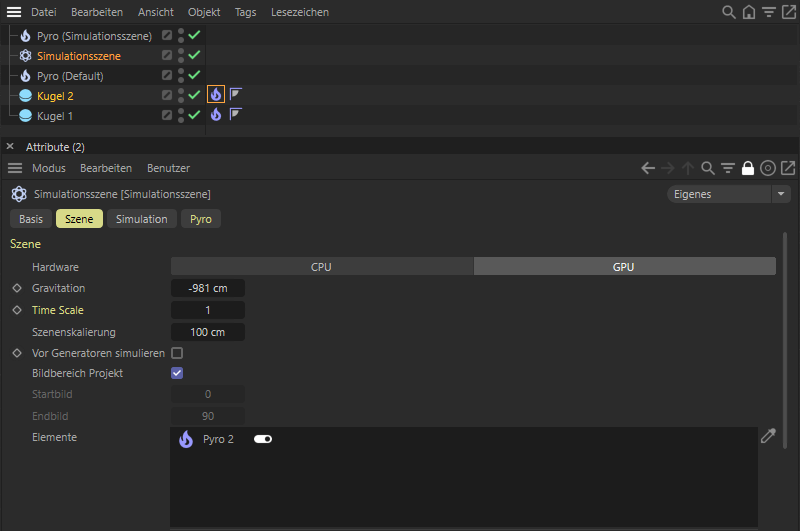Open Object Manager in new window icon
800x531 pixels.
coord(788,12)
